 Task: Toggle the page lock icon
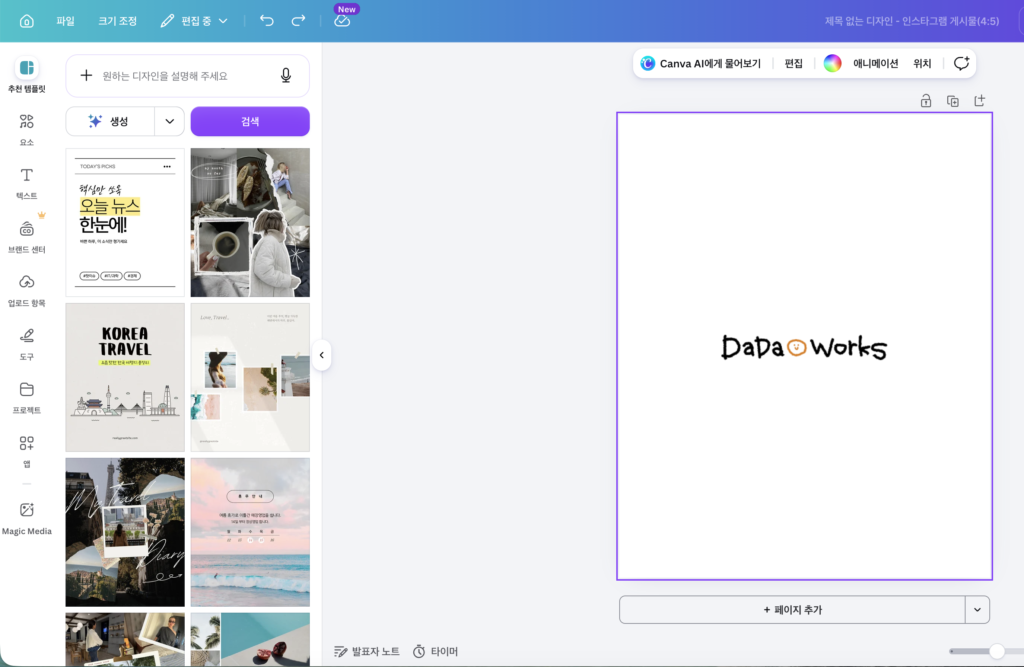coord(925,101)
